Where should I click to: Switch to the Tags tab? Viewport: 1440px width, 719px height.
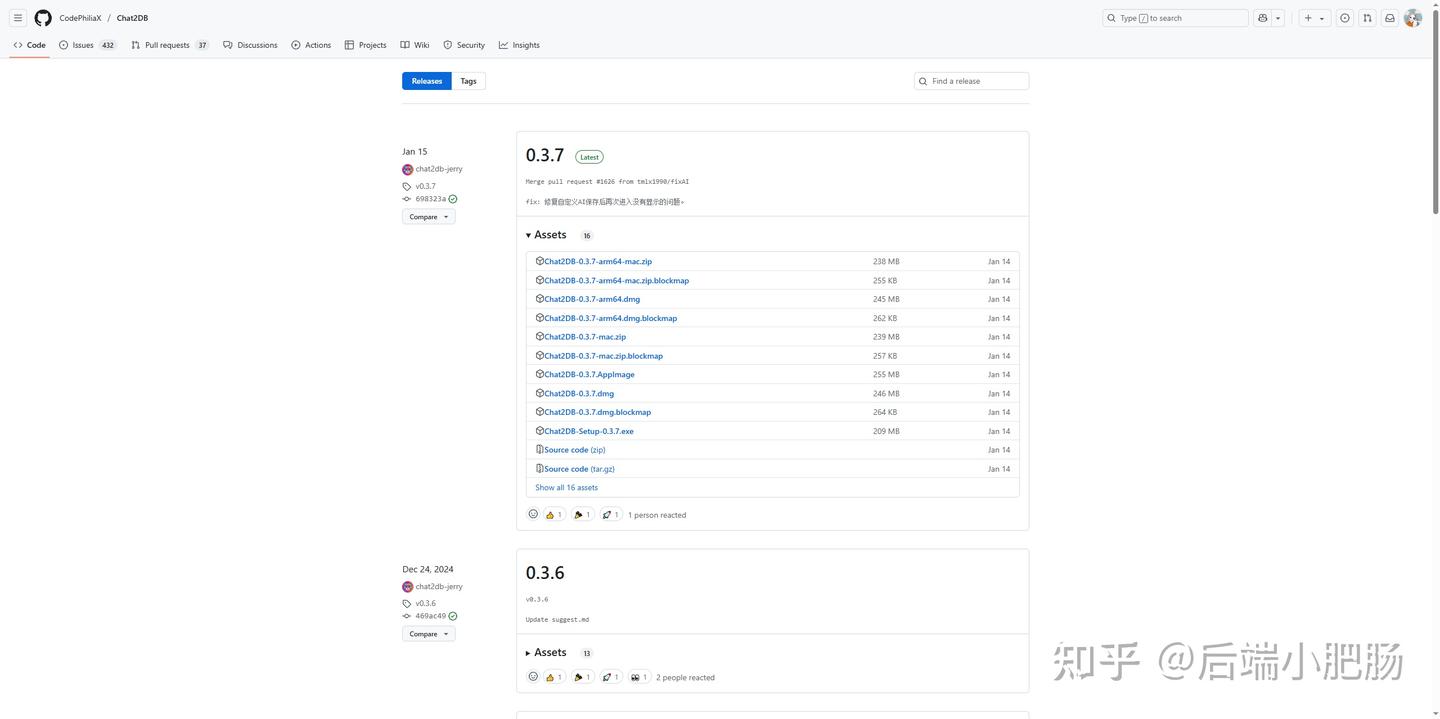(x=468, y=81)
